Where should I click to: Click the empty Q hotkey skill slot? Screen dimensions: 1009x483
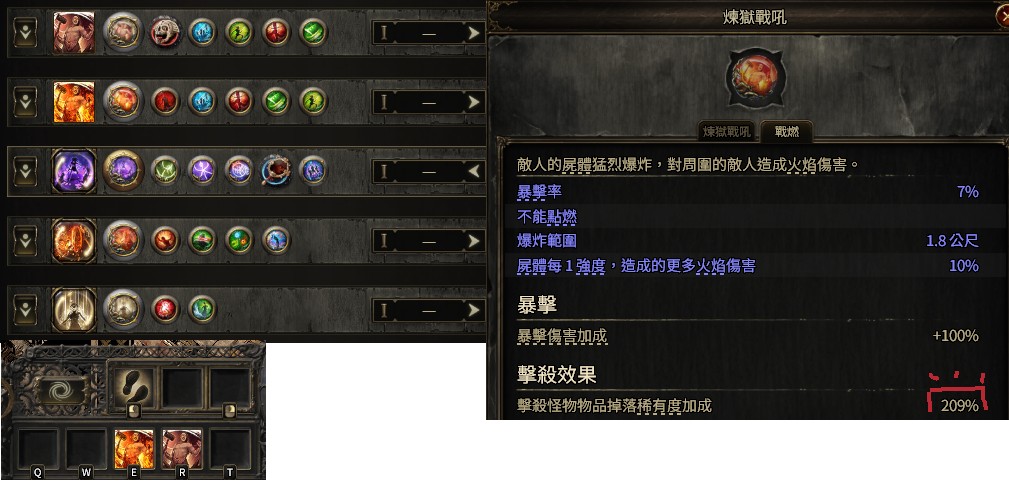pos(37,449)
